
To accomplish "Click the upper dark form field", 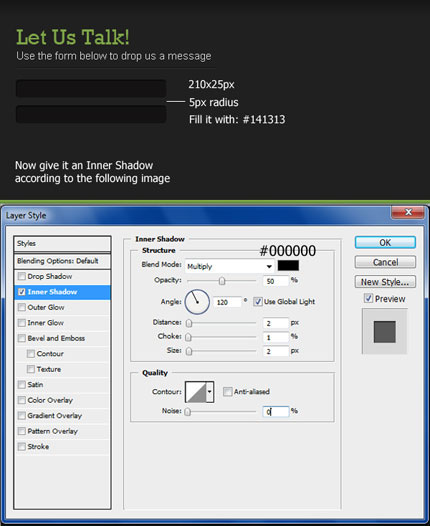I will 91,88.
